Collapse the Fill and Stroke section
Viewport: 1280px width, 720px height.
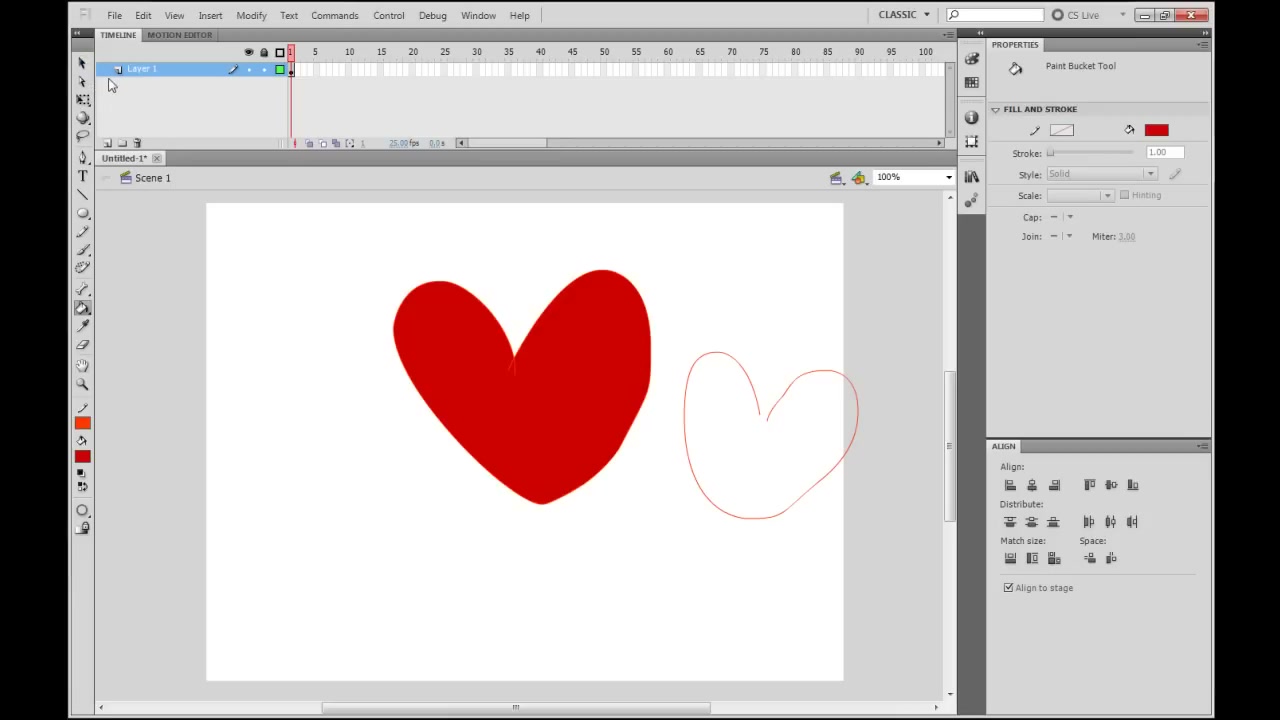point(995,109)
